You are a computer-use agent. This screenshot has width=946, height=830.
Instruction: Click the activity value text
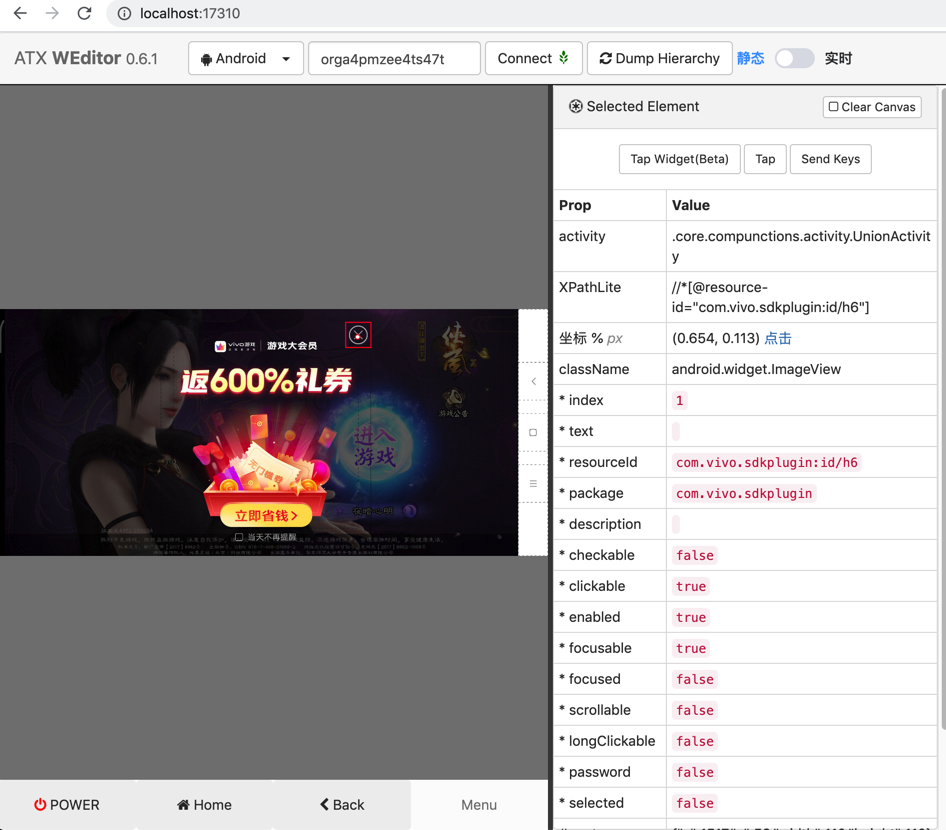[801, 246]
